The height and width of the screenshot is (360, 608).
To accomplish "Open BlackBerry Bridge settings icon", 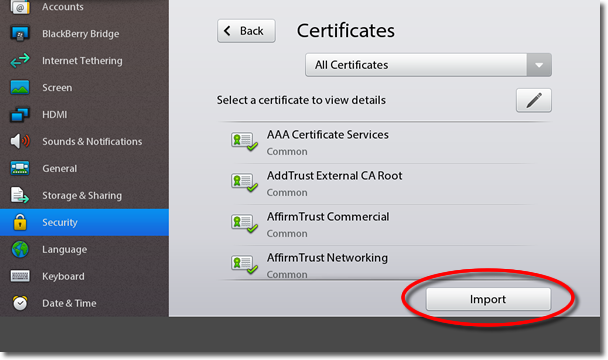I will (19, 34).
